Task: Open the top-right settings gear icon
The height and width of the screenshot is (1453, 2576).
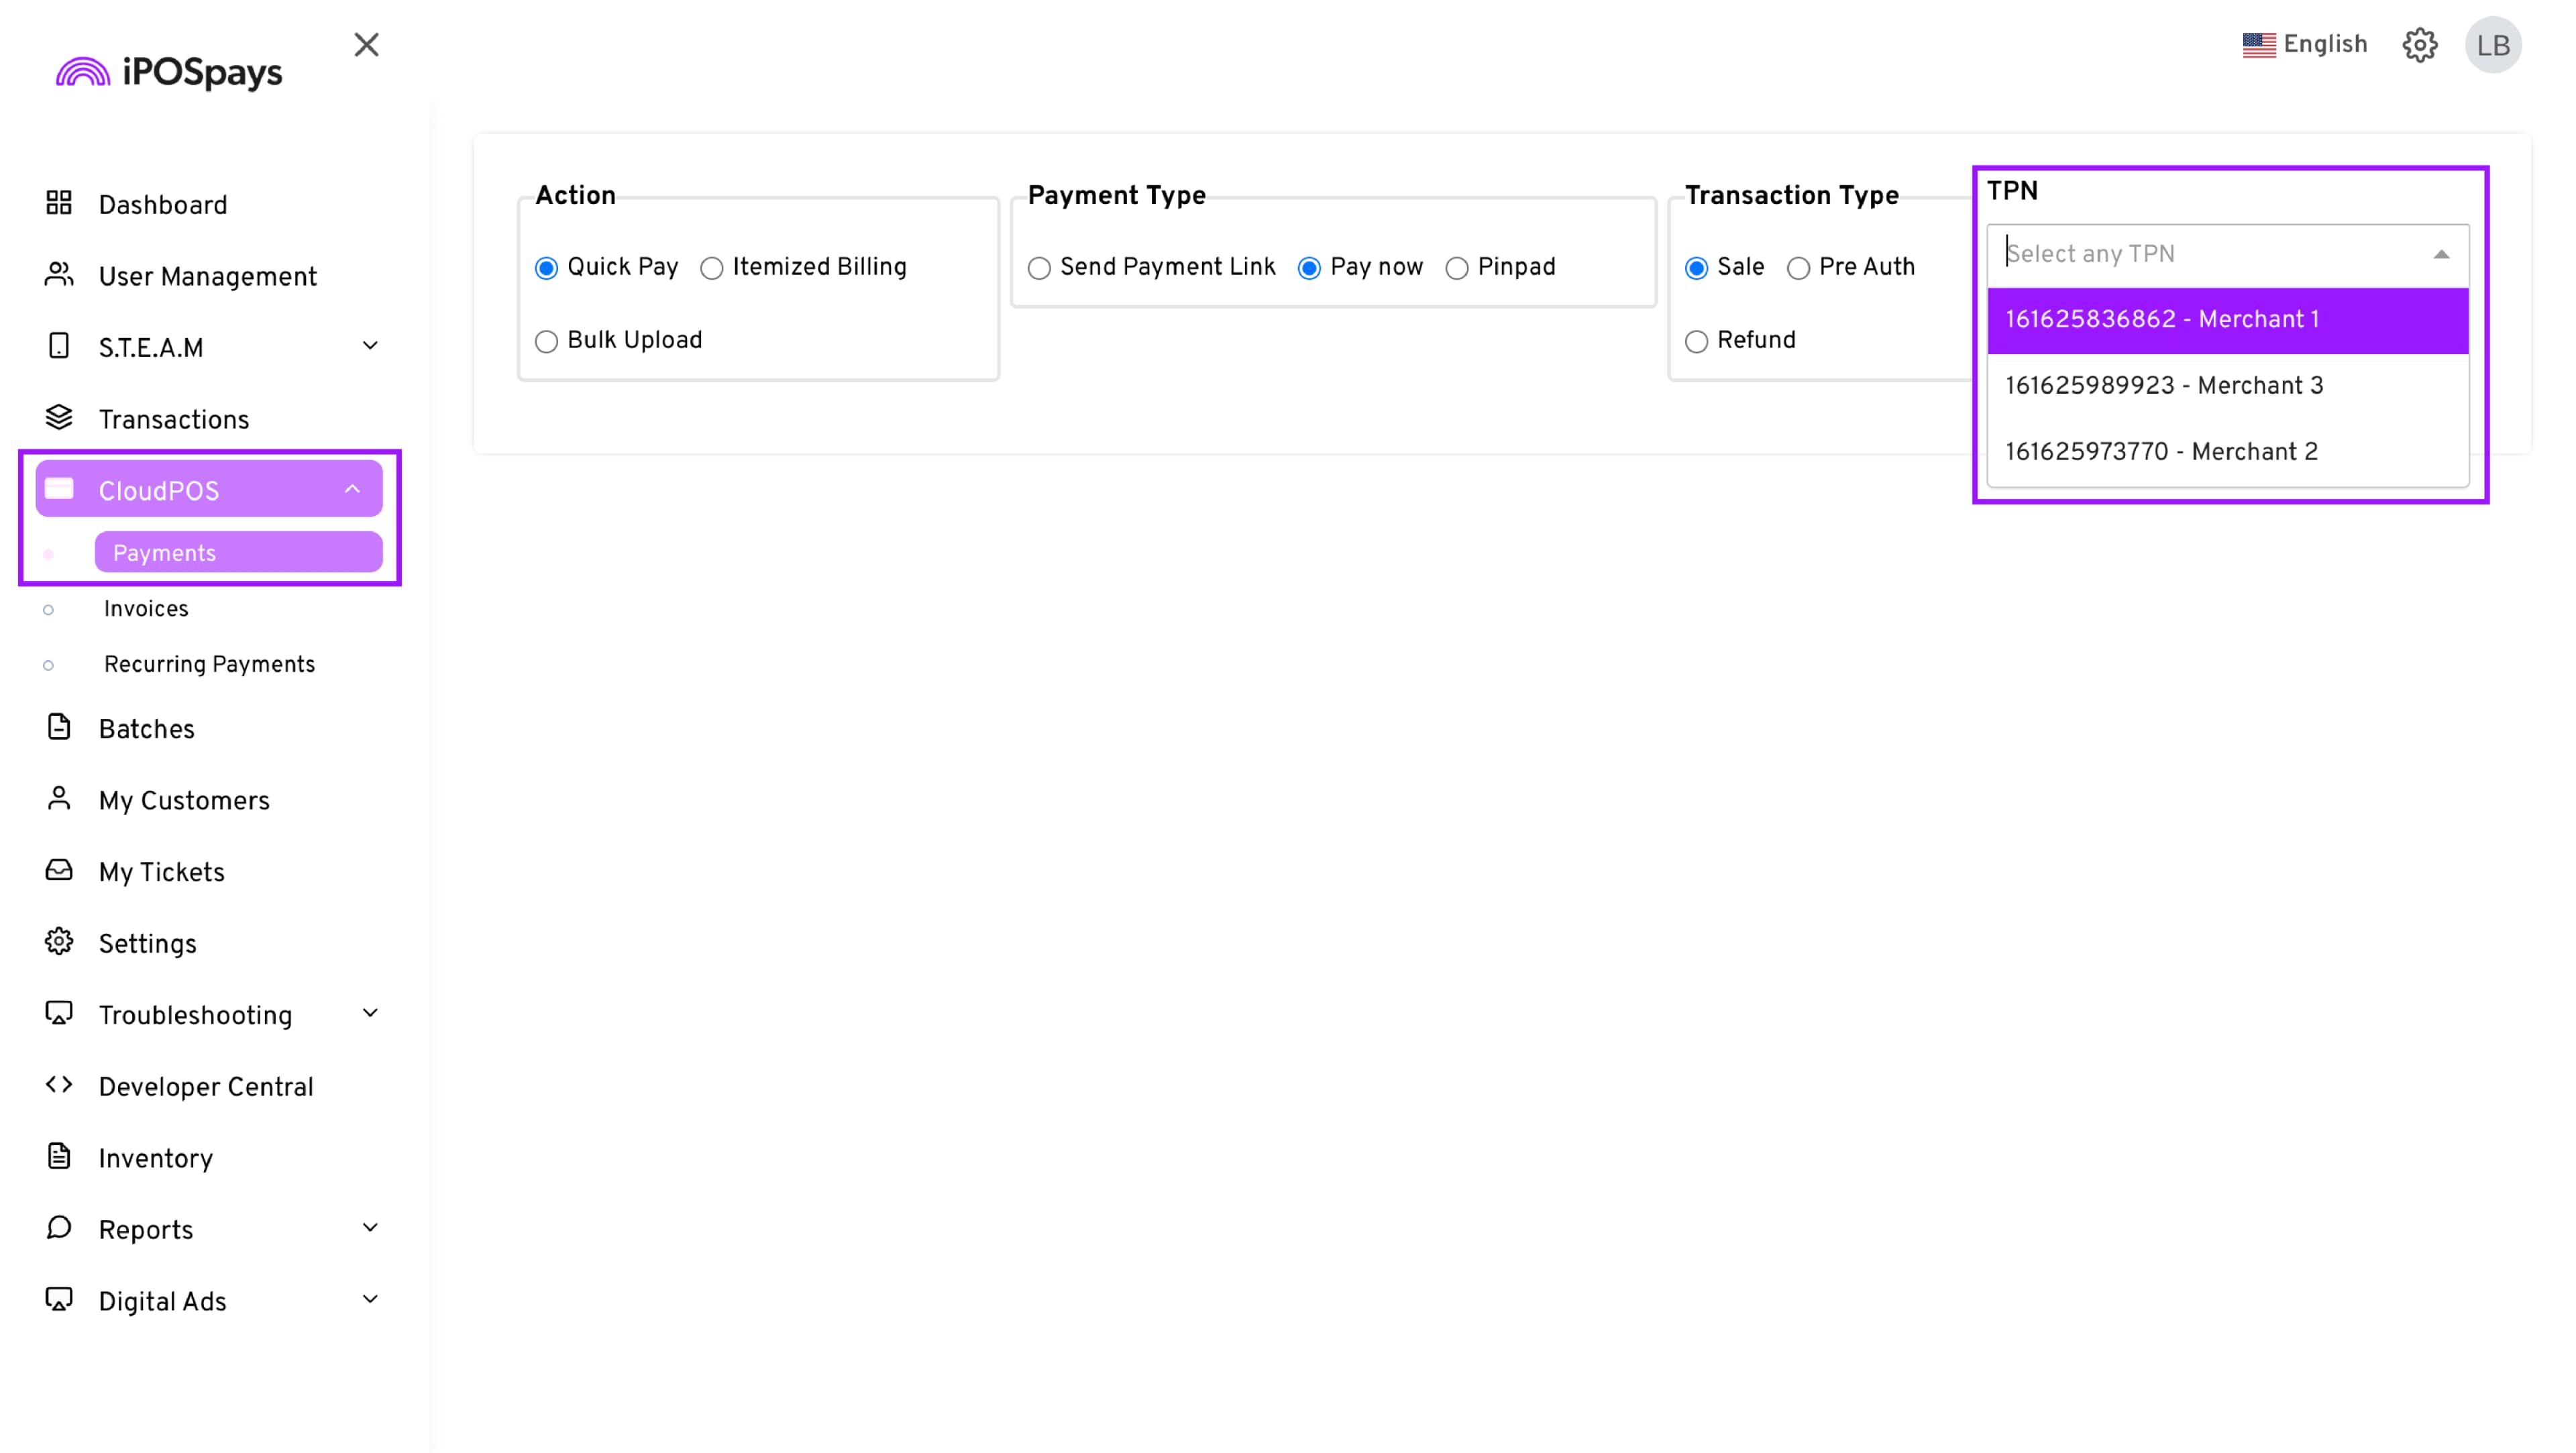Action: [x=2419, y=45]
